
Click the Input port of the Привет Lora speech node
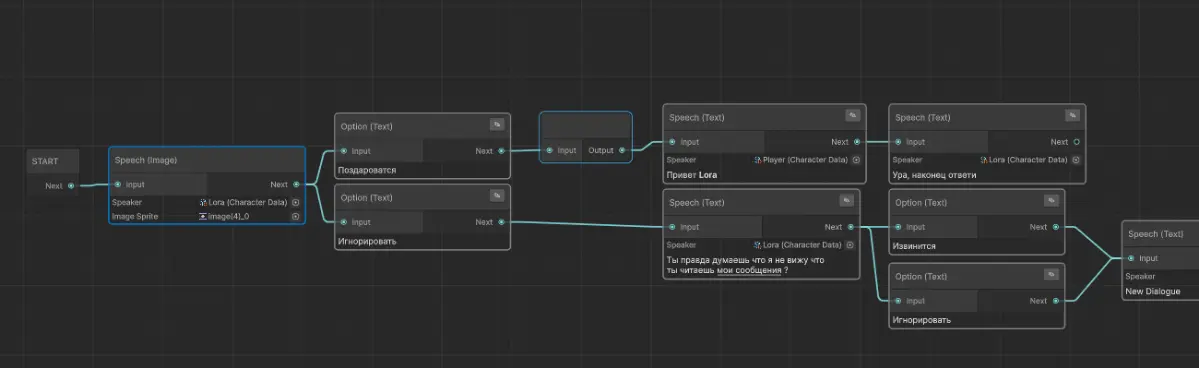pyautogui.click(x=672, y=142)
